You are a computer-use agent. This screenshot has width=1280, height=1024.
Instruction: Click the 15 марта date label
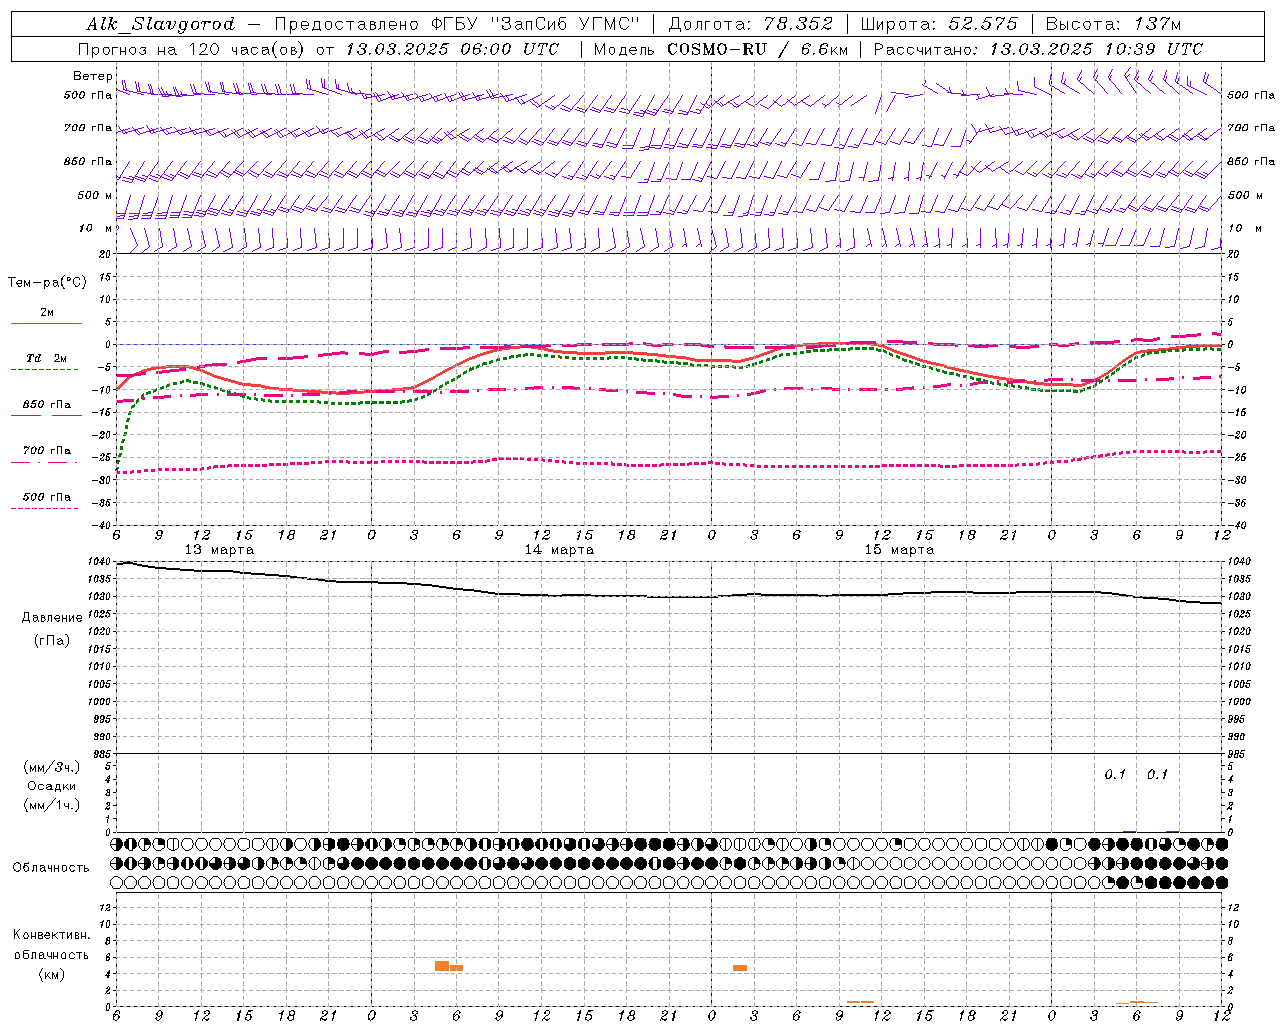pos(899,550)
